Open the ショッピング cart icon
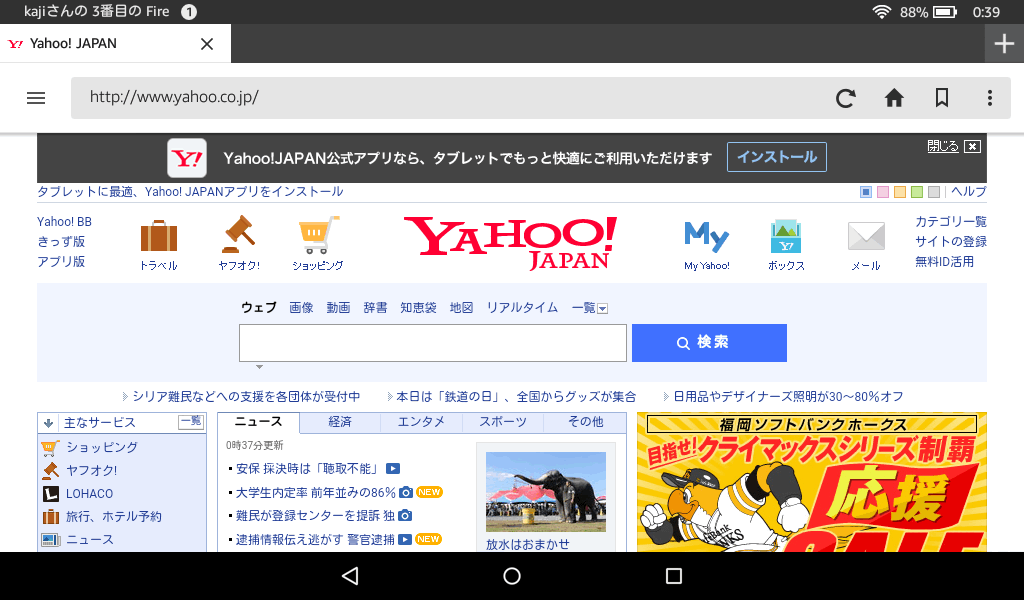This screenshot has width=1024, height=600. [318, 237]
